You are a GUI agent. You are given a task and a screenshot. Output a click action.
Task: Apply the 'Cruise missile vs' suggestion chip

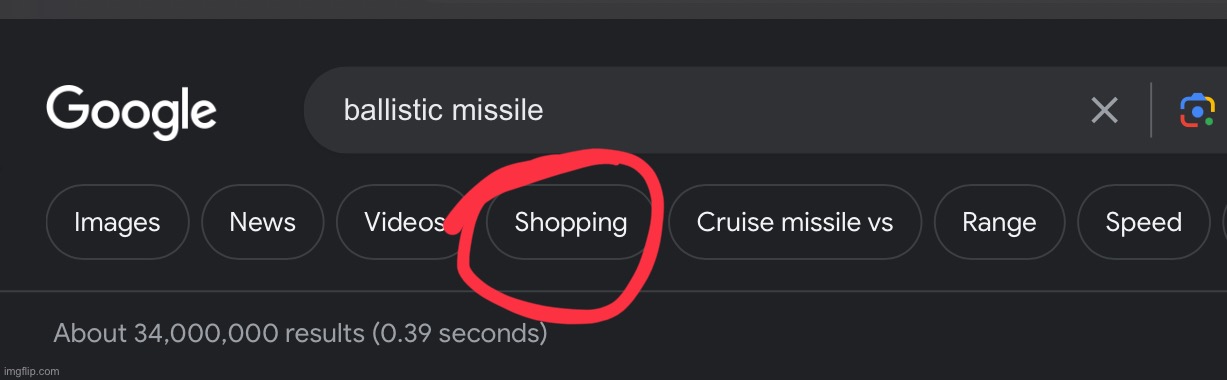(794, 222)
